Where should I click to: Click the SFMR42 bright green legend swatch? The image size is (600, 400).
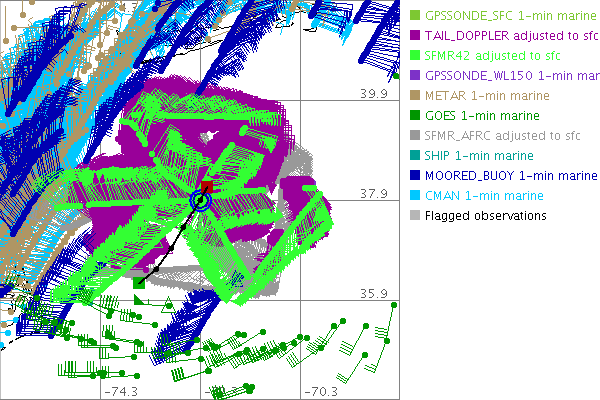coord(416,56)
